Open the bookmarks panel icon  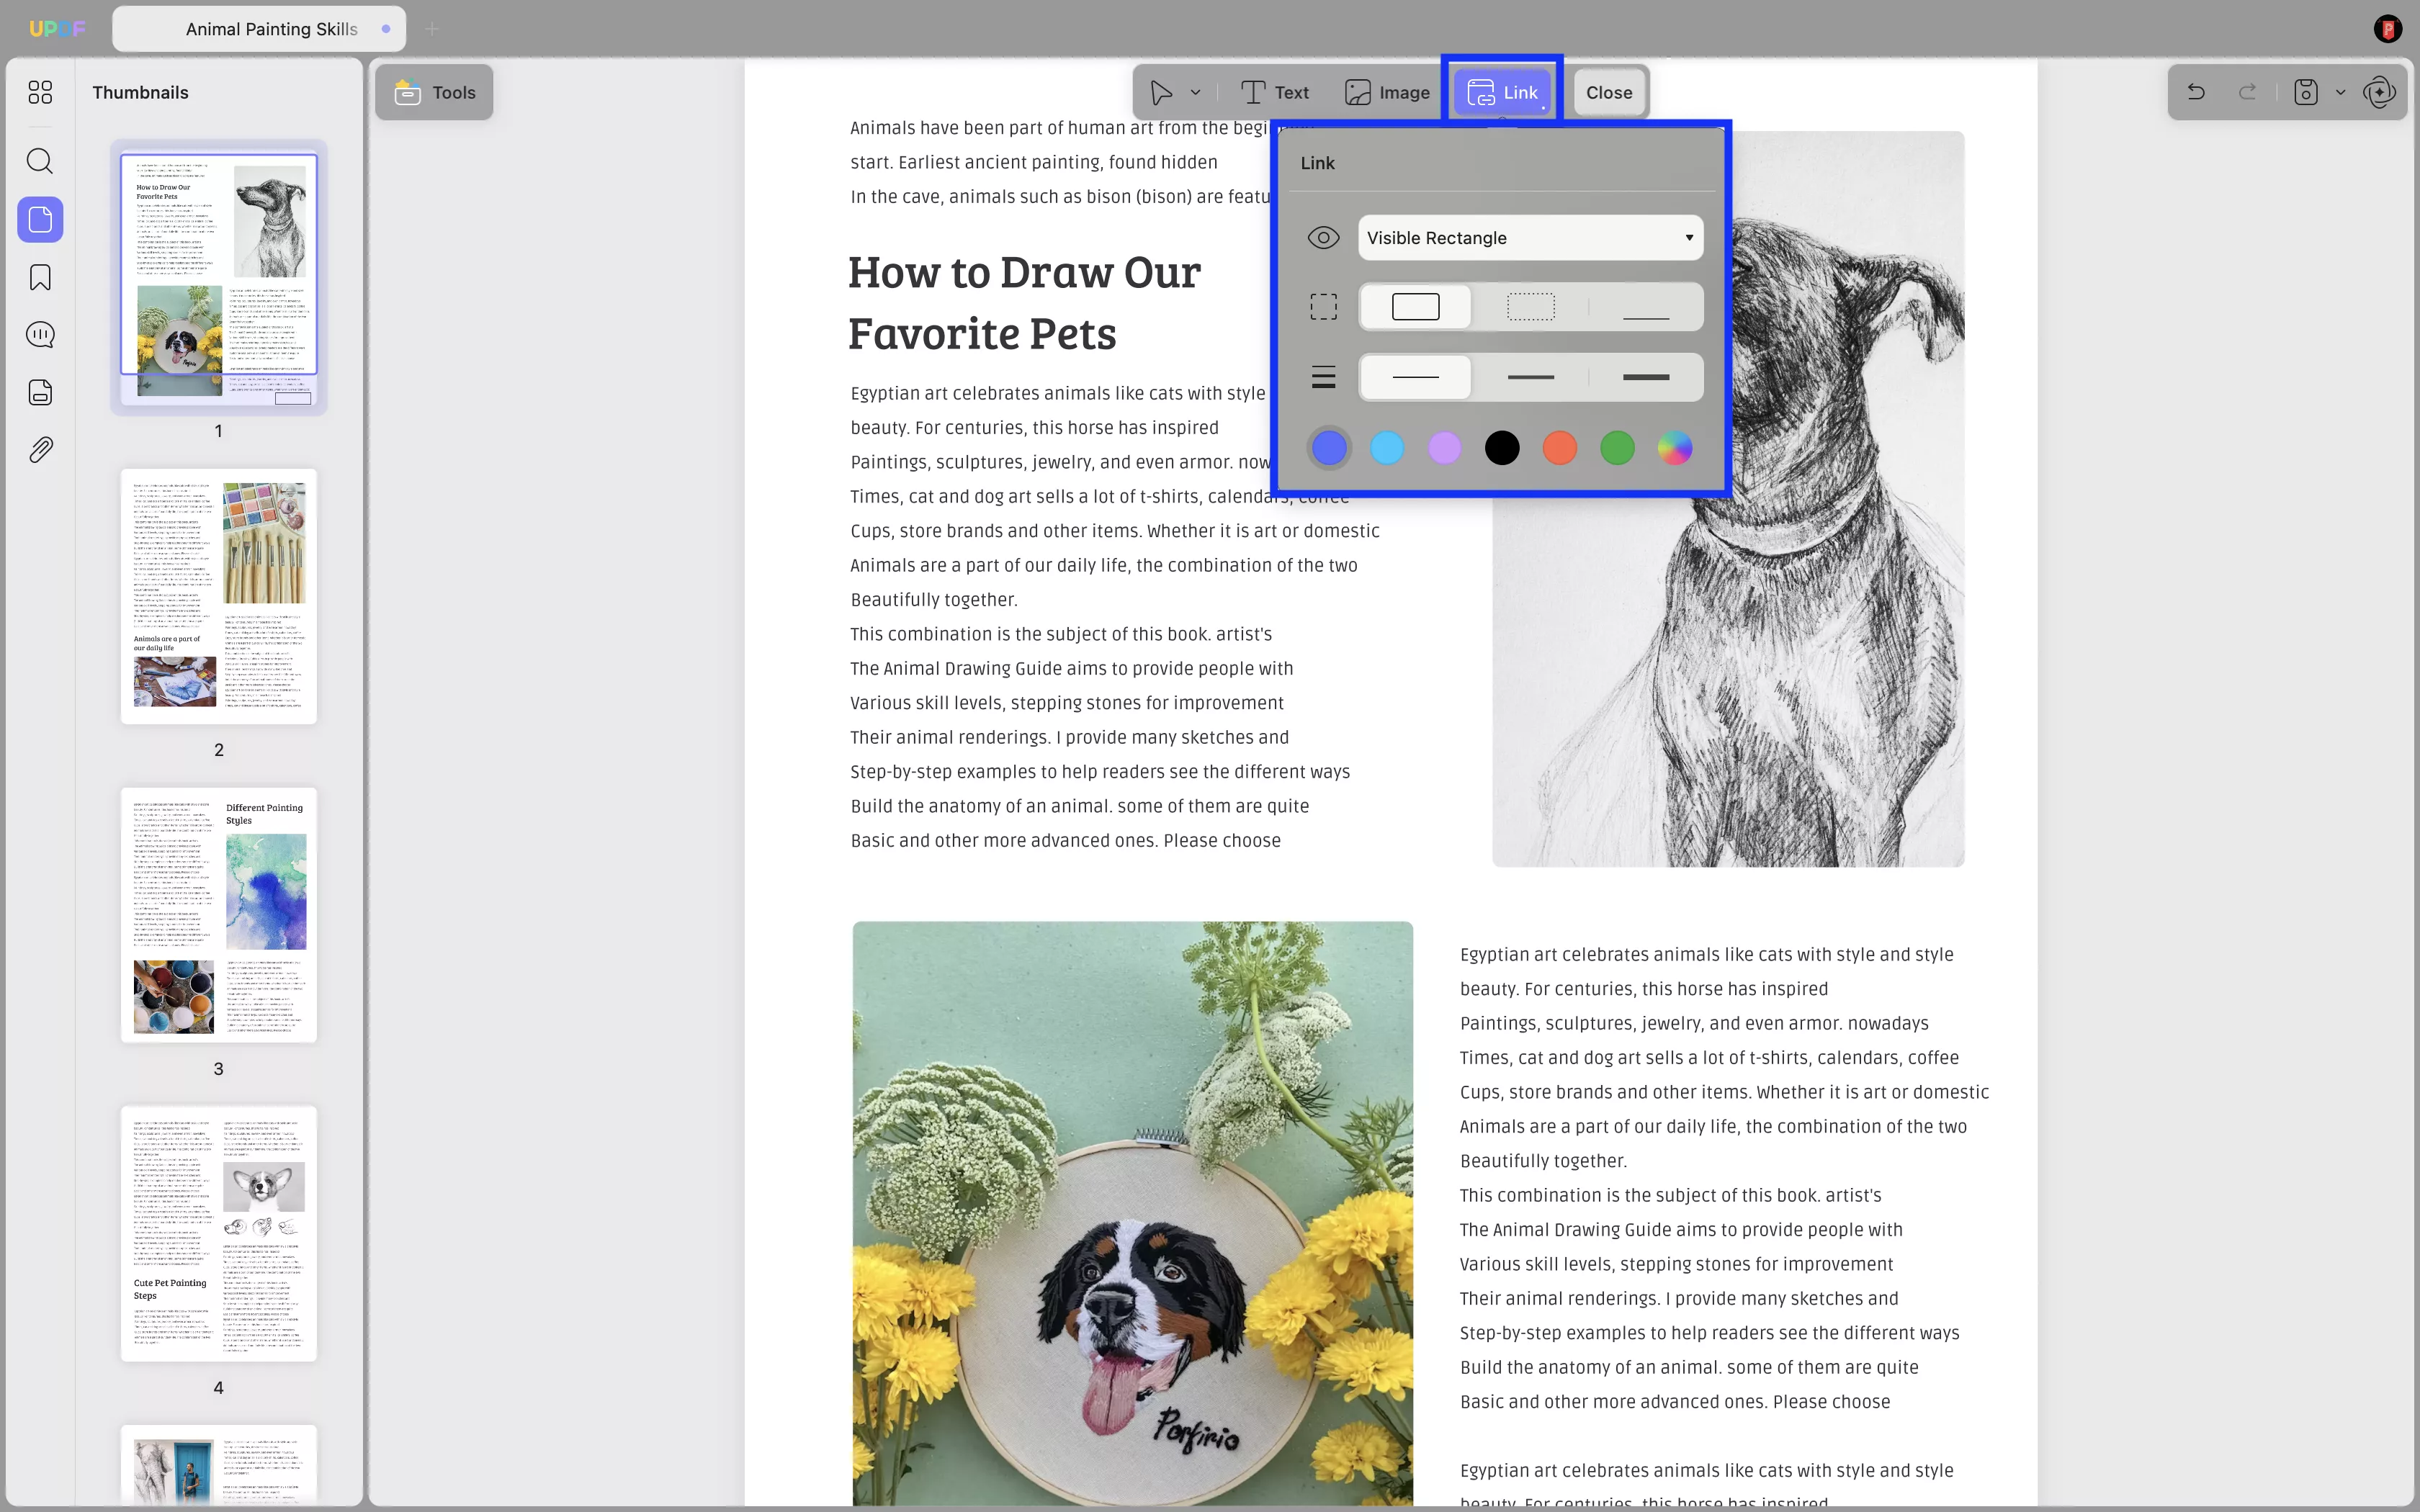click(x=40, y=277)
